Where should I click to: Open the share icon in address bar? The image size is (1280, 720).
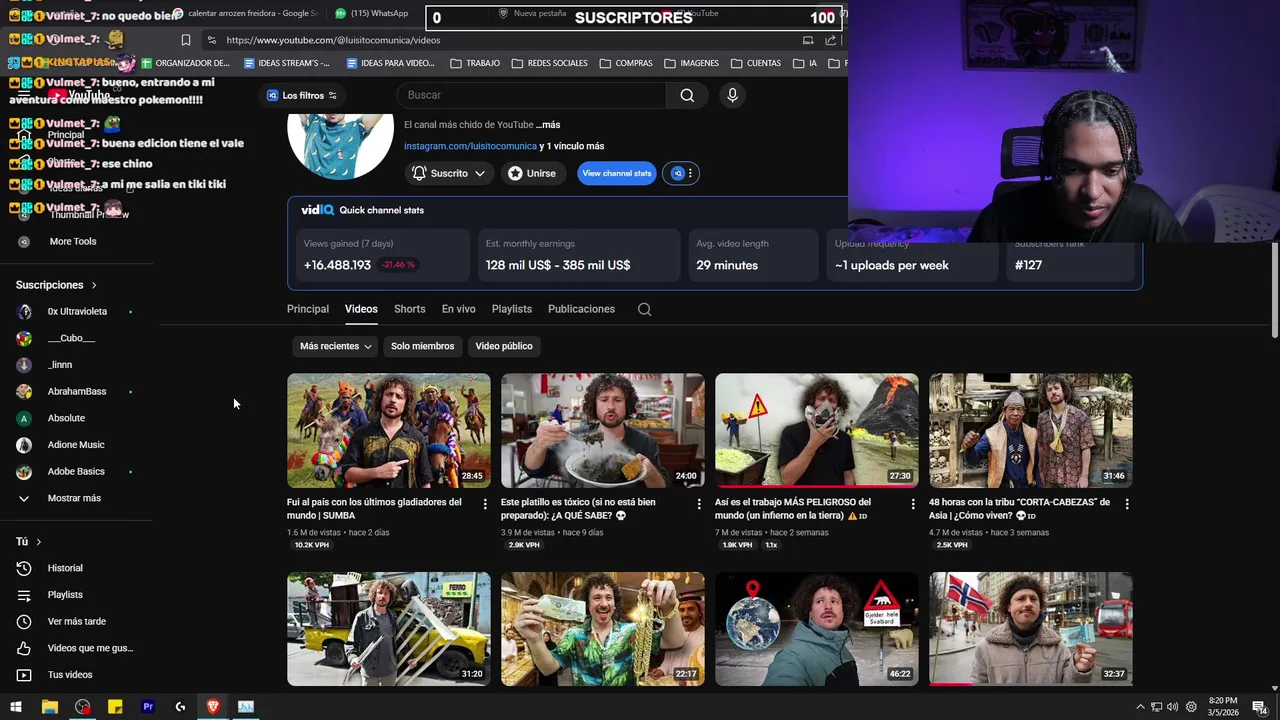coord(830,40)
